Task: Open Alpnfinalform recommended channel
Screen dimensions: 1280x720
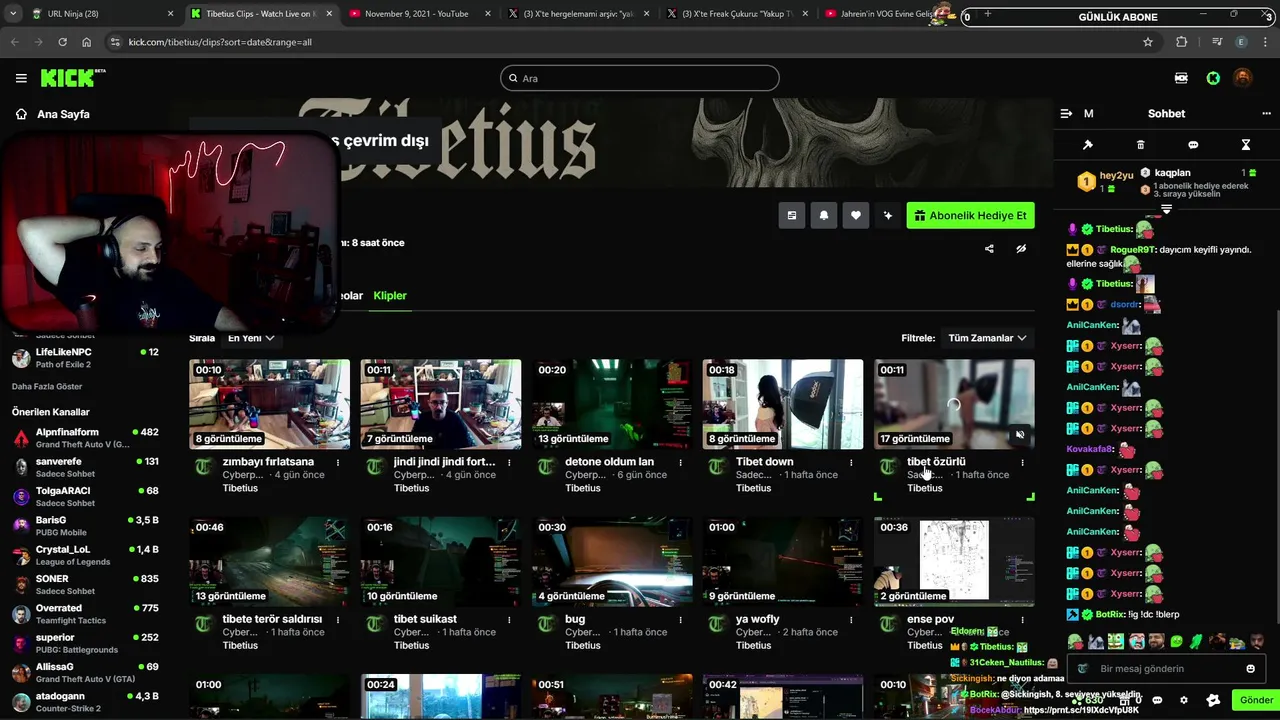Action: point(86,438)
